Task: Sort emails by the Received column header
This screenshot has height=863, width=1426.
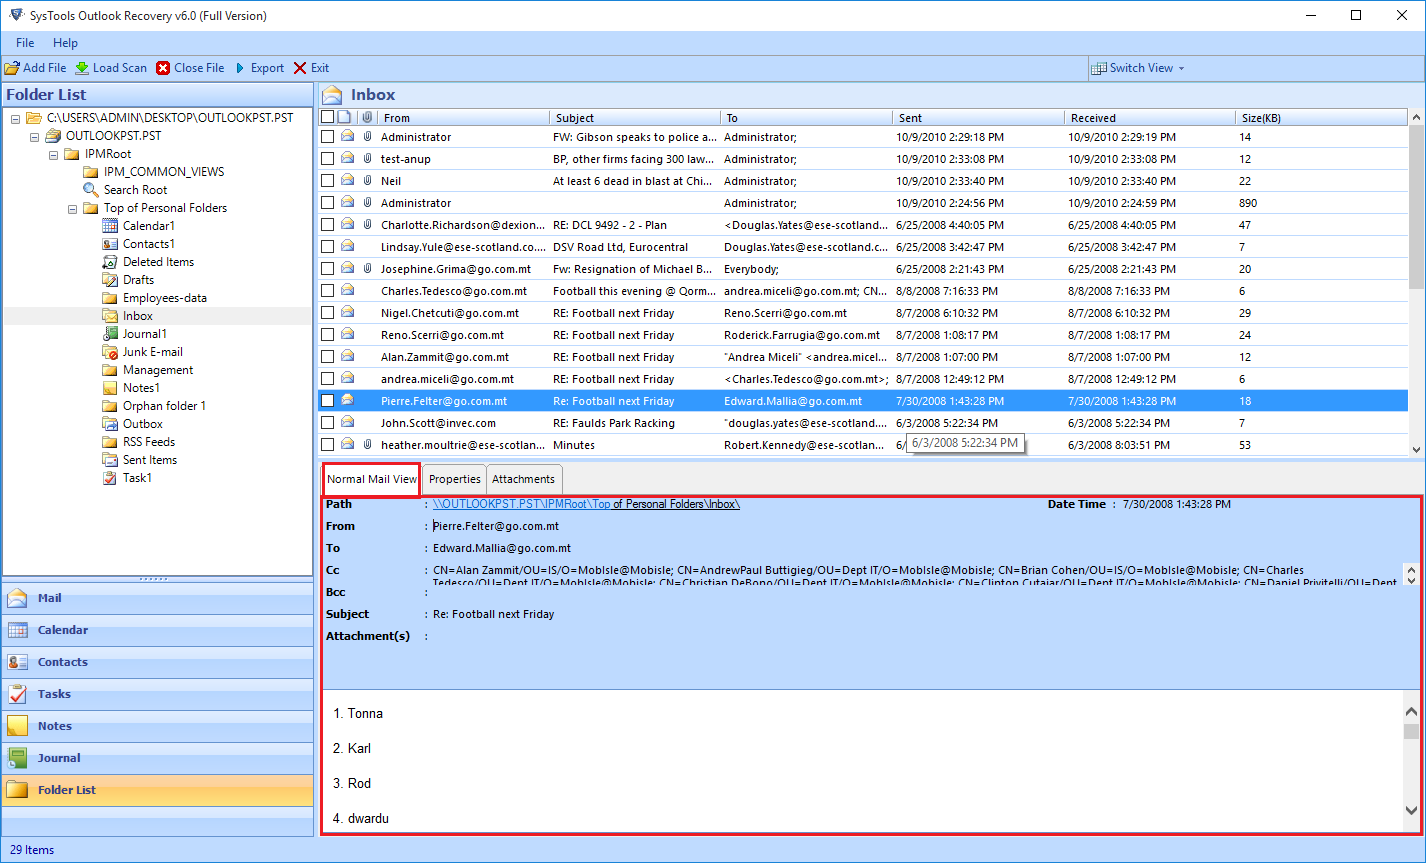Action: pyautogui.click(x=1149, y=118)
